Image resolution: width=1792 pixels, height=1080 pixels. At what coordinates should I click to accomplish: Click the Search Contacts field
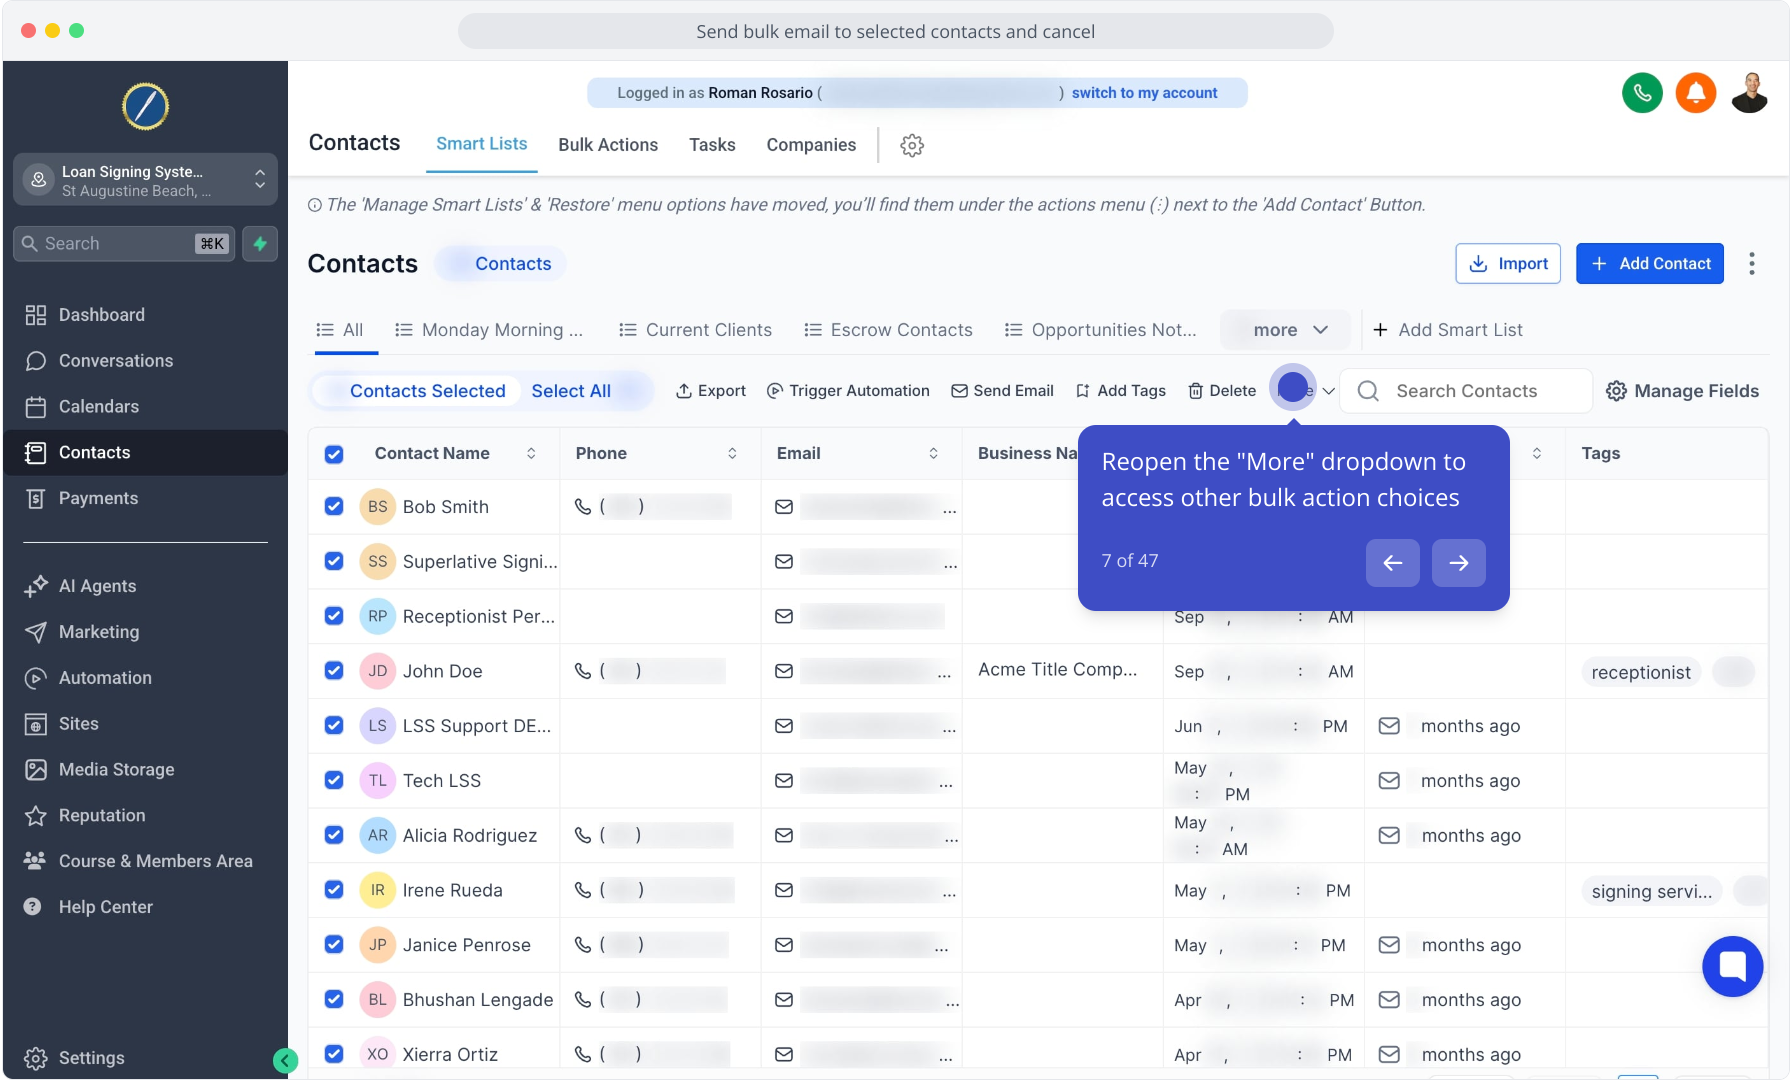(1466, 391)
